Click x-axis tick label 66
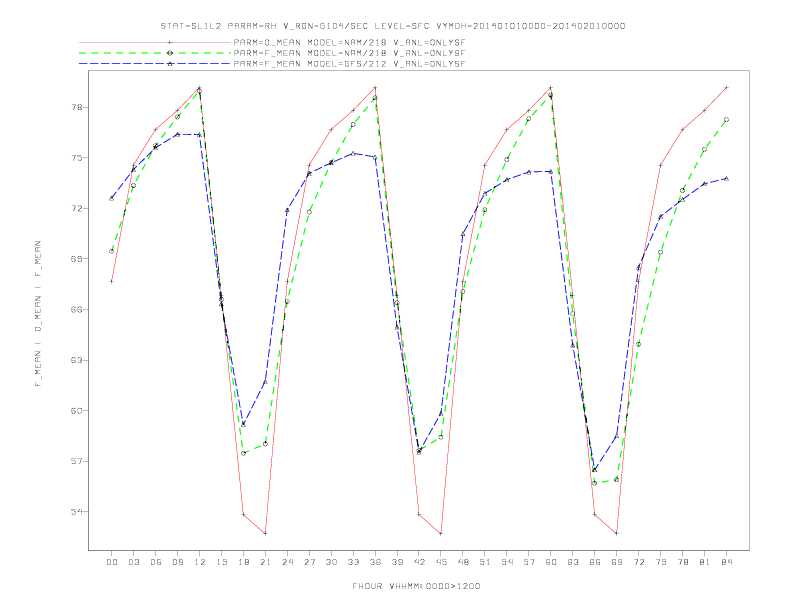 (595, 562)
